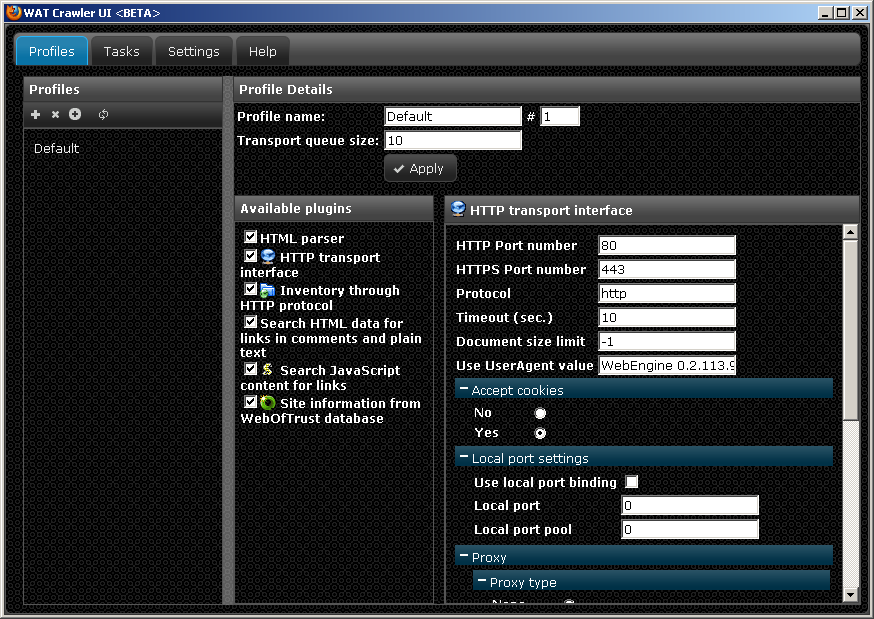
Task: Focus the HTTPS Port number field
Action: [x=667, y=269]
